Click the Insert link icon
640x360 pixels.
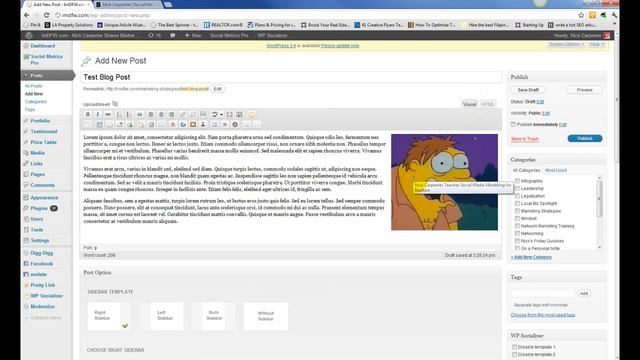click(x=183, y=114)
